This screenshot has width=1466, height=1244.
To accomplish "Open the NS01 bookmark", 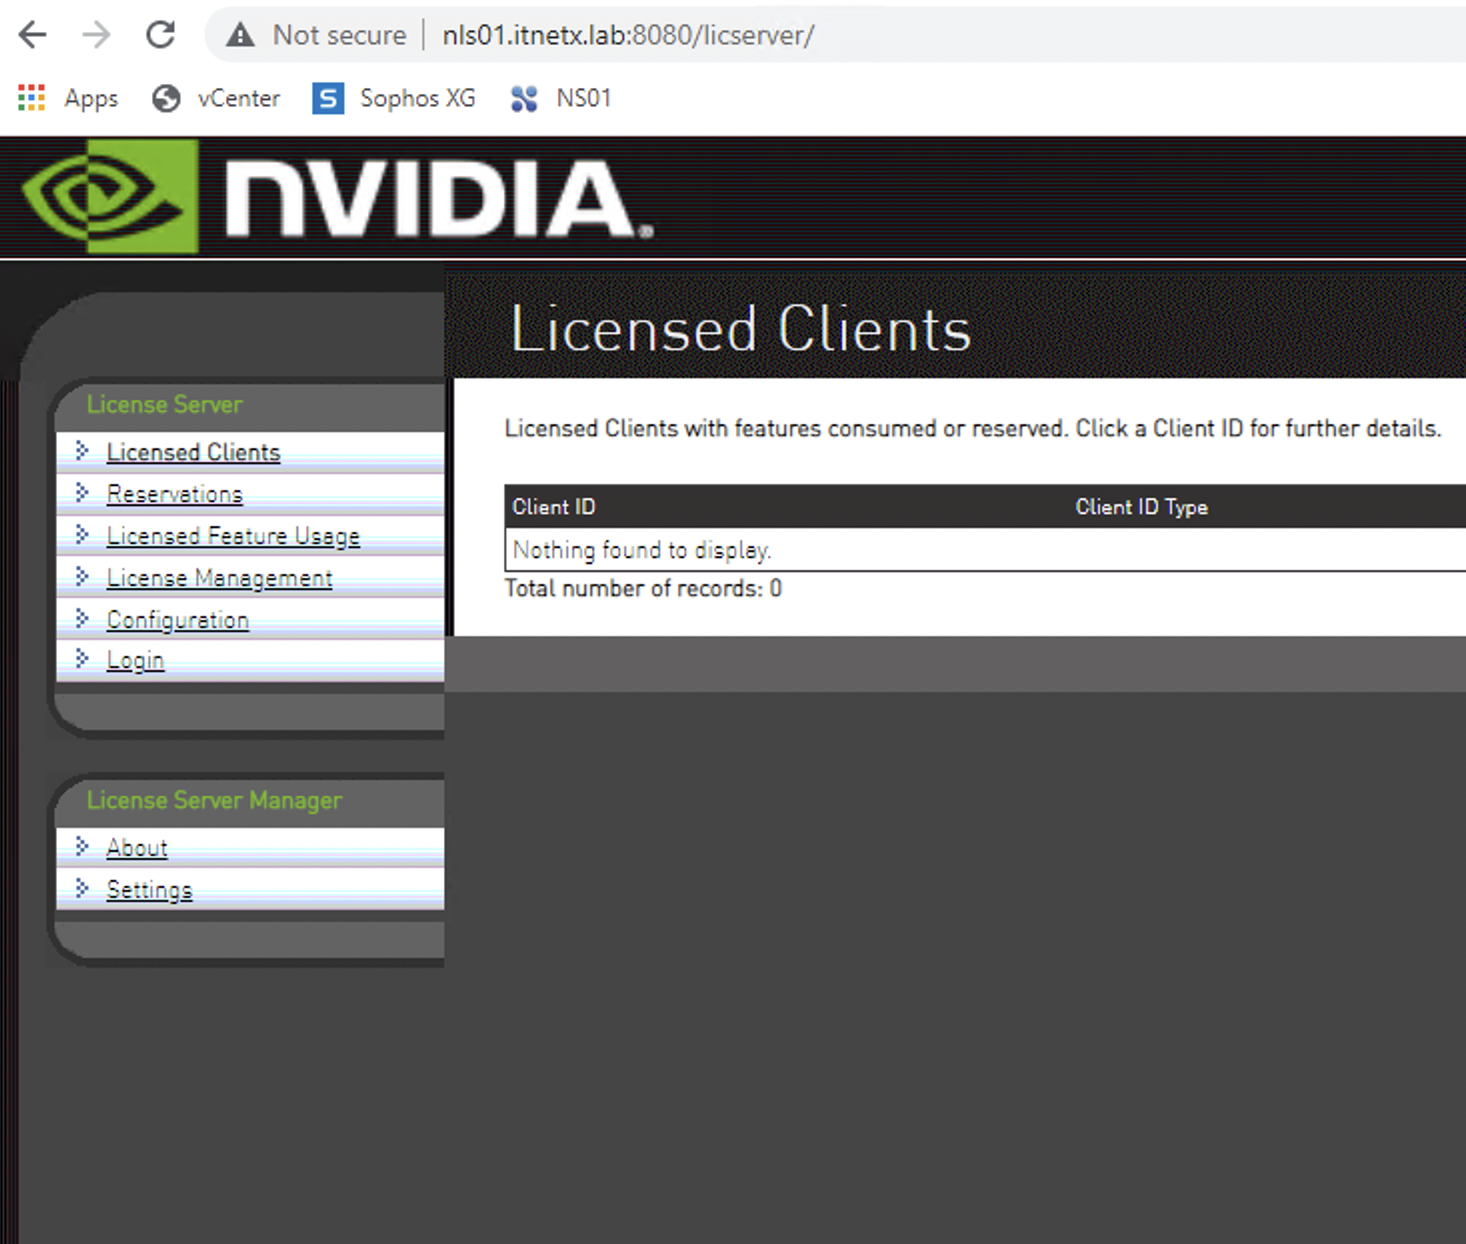I will [561, 98].
